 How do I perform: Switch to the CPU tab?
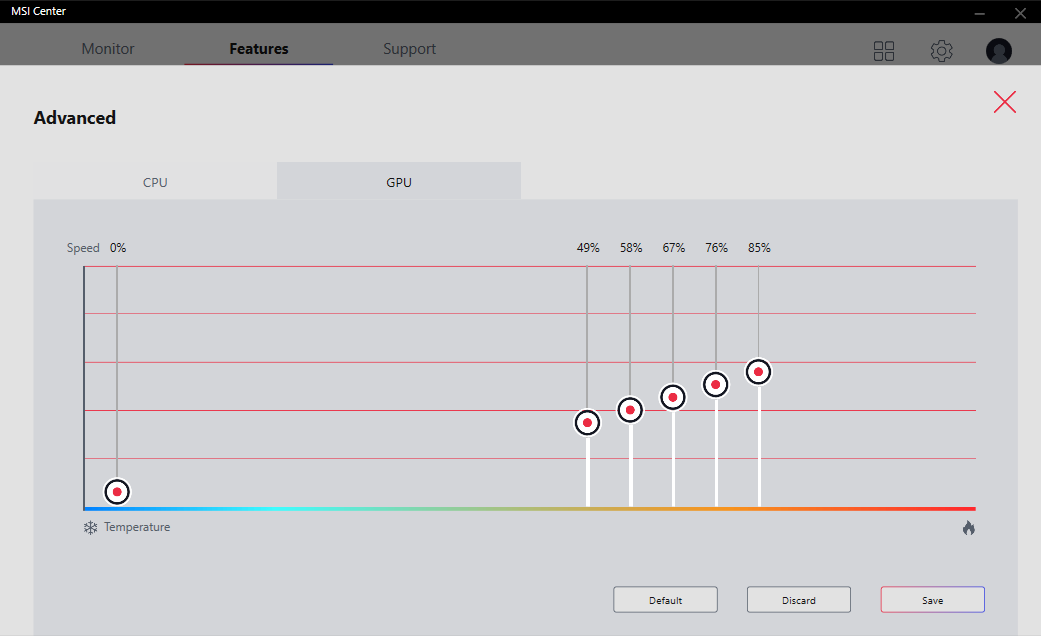pyautogui.click(x=155, y=182)
